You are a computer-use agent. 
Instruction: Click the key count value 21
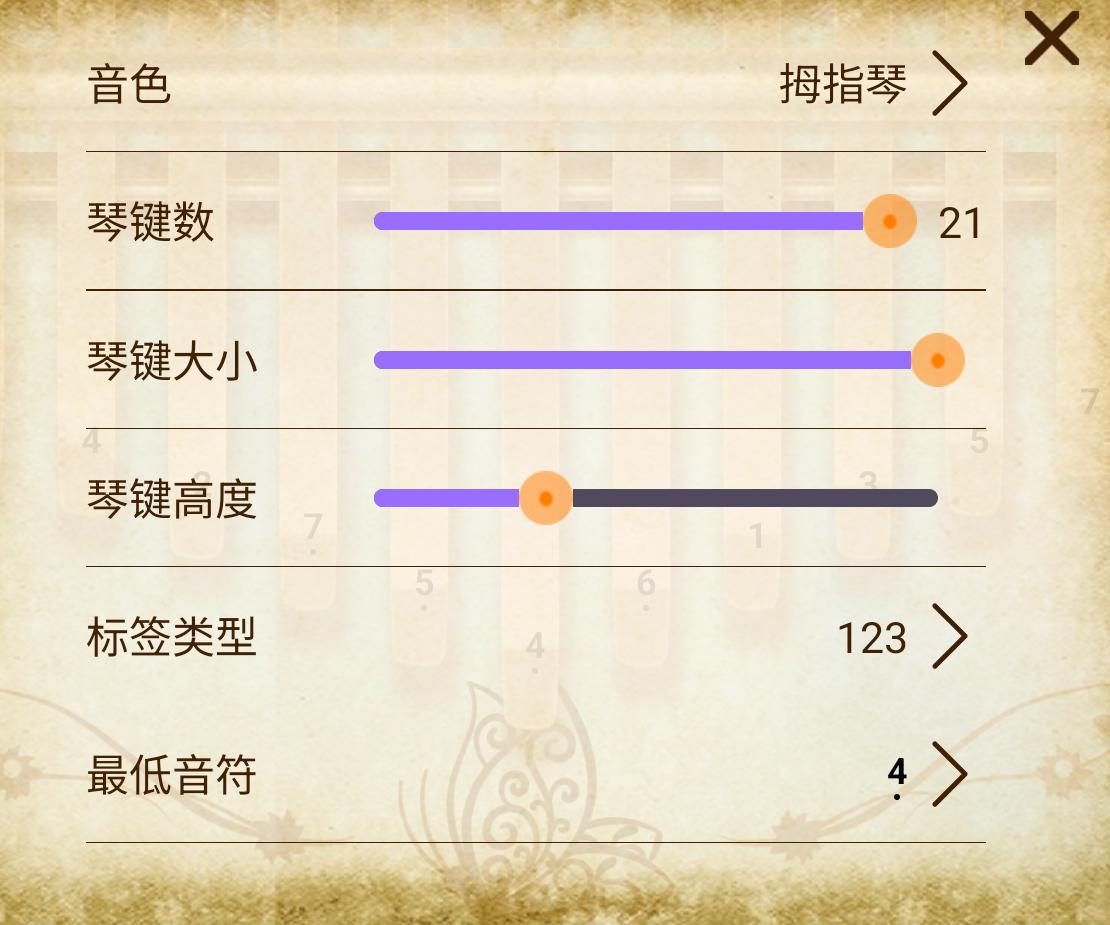coord(960,224)
